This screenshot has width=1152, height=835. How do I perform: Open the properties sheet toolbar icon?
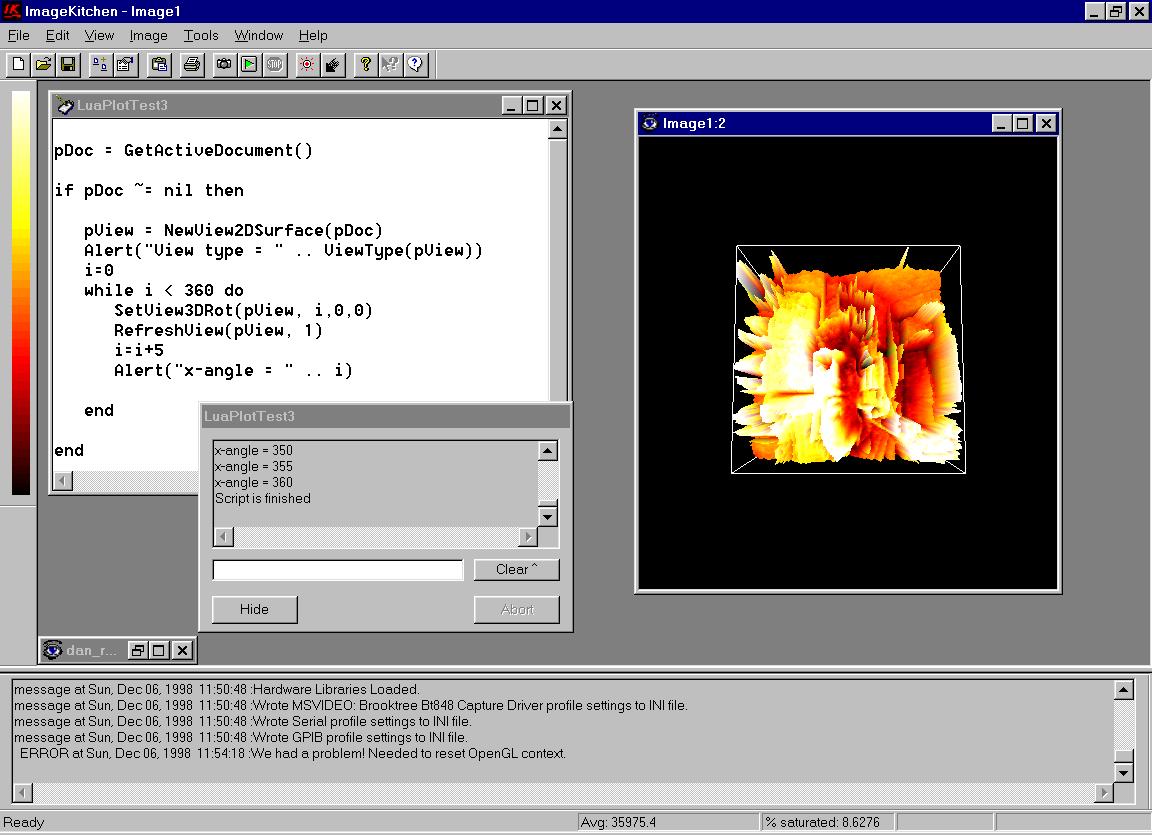click(125, 65)
